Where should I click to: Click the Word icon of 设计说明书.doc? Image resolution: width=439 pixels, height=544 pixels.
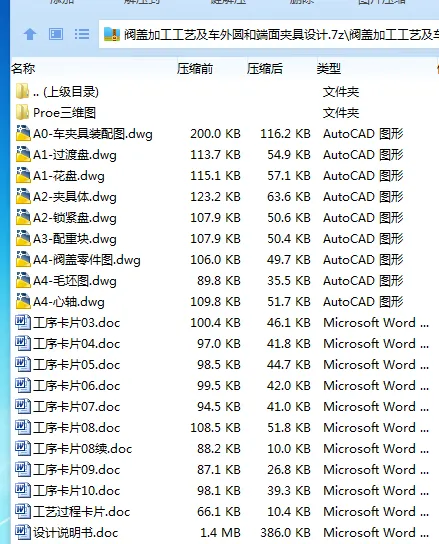pyautogui.click(x=23, y=532)
